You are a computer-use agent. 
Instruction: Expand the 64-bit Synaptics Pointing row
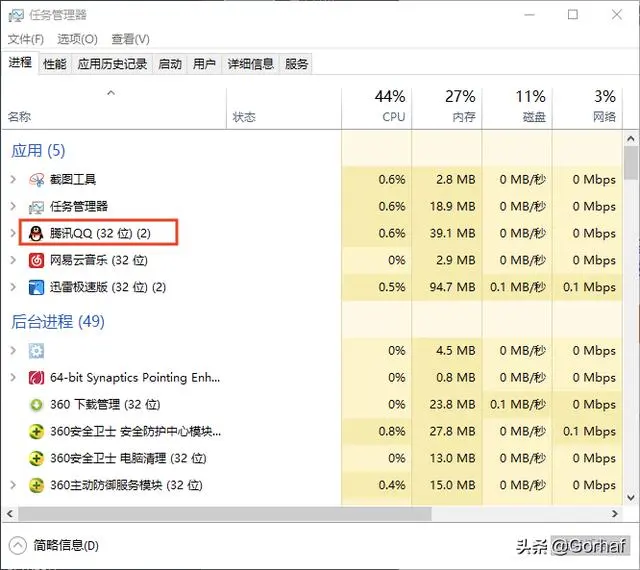[13, 377]
